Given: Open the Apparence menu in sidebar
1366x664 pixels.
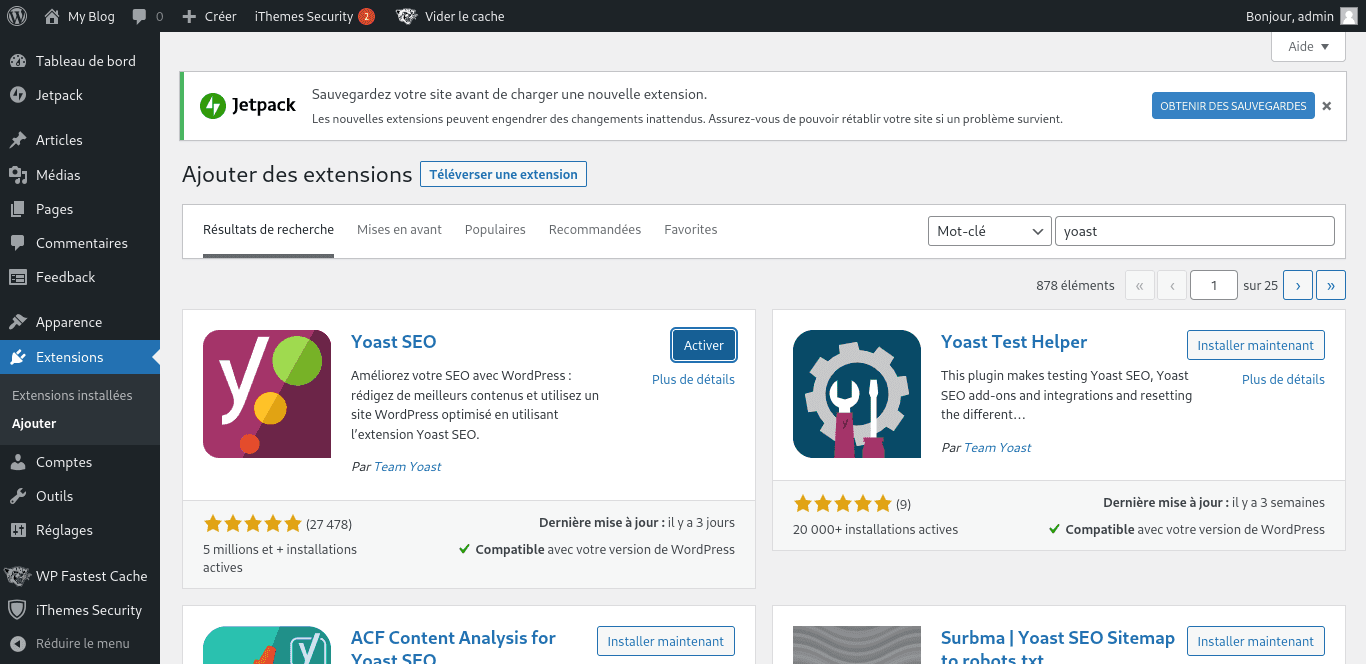Looking at the screenshot, I should 68,322.
